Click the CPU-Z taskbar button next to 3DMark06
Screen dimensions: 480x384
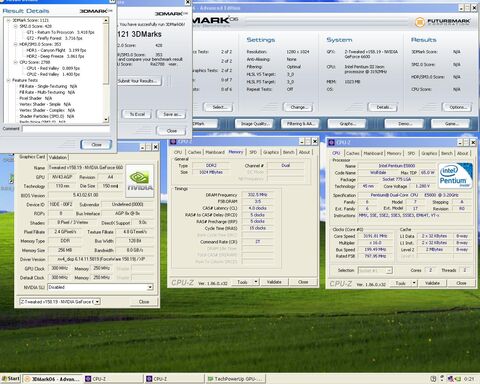[x=112, y=379]
